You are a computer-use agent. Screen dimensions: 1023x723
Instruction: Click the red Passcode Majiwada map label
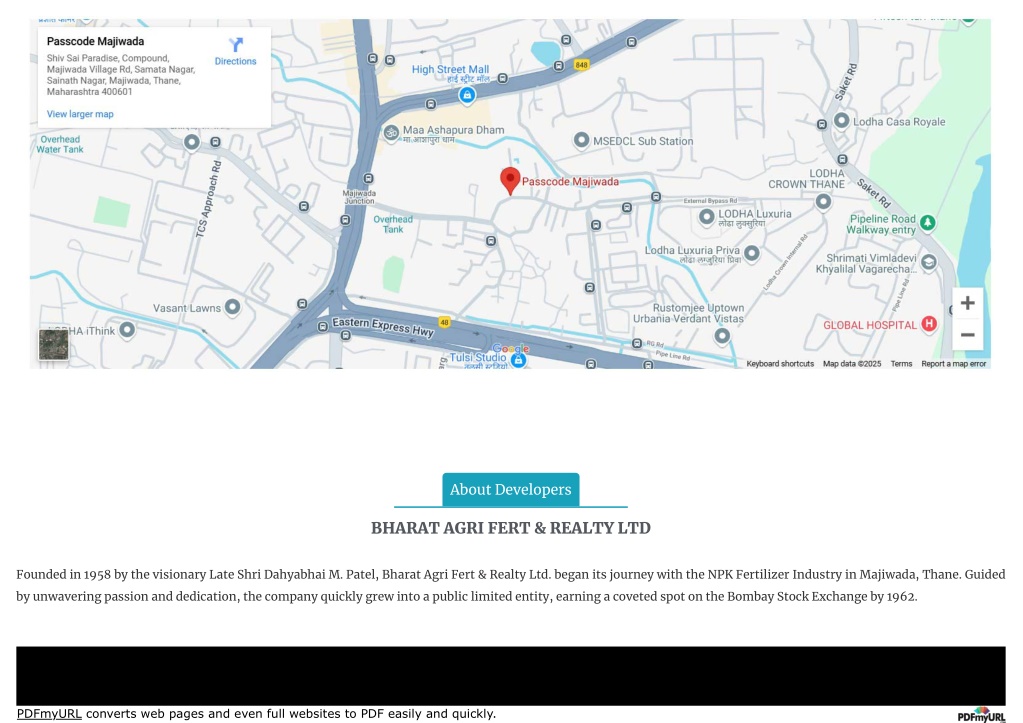tap(570, 181)
